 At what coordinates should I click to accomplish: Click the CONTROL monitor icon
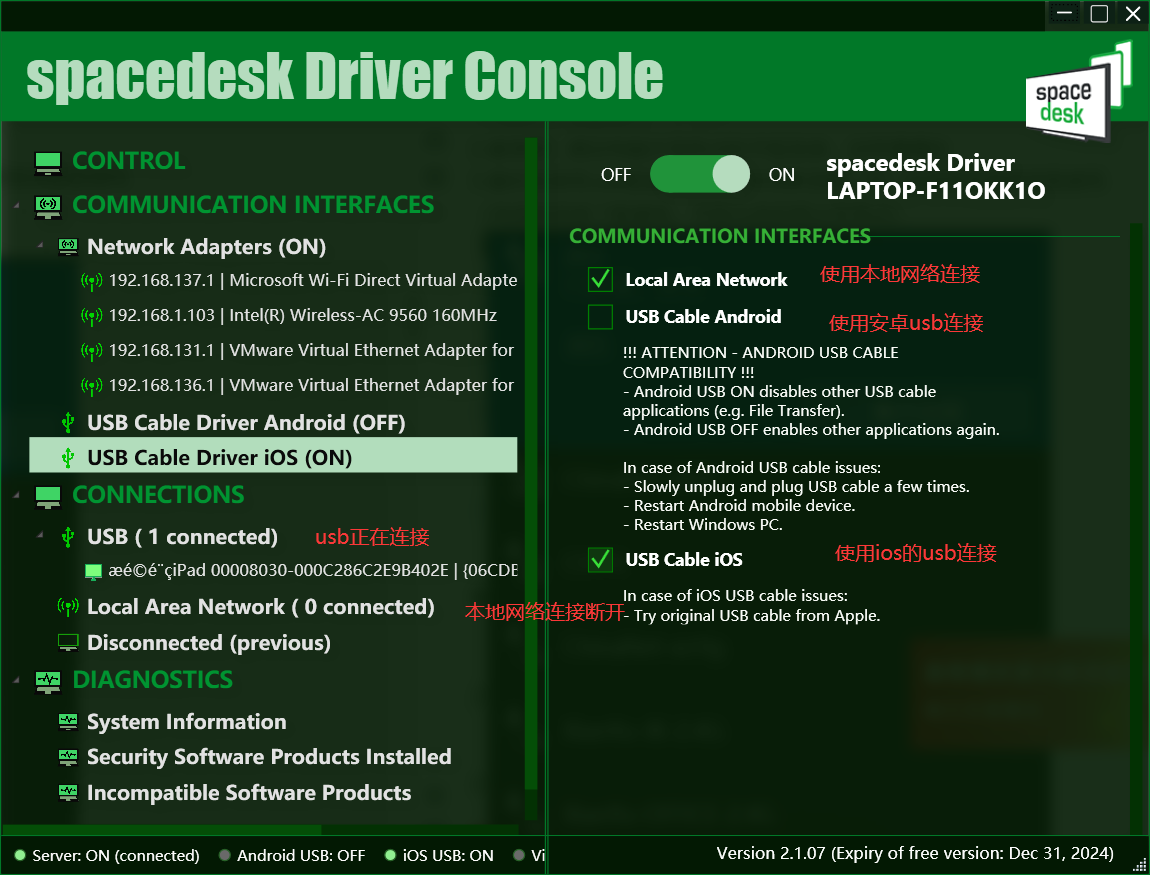(x=48, y=163)
